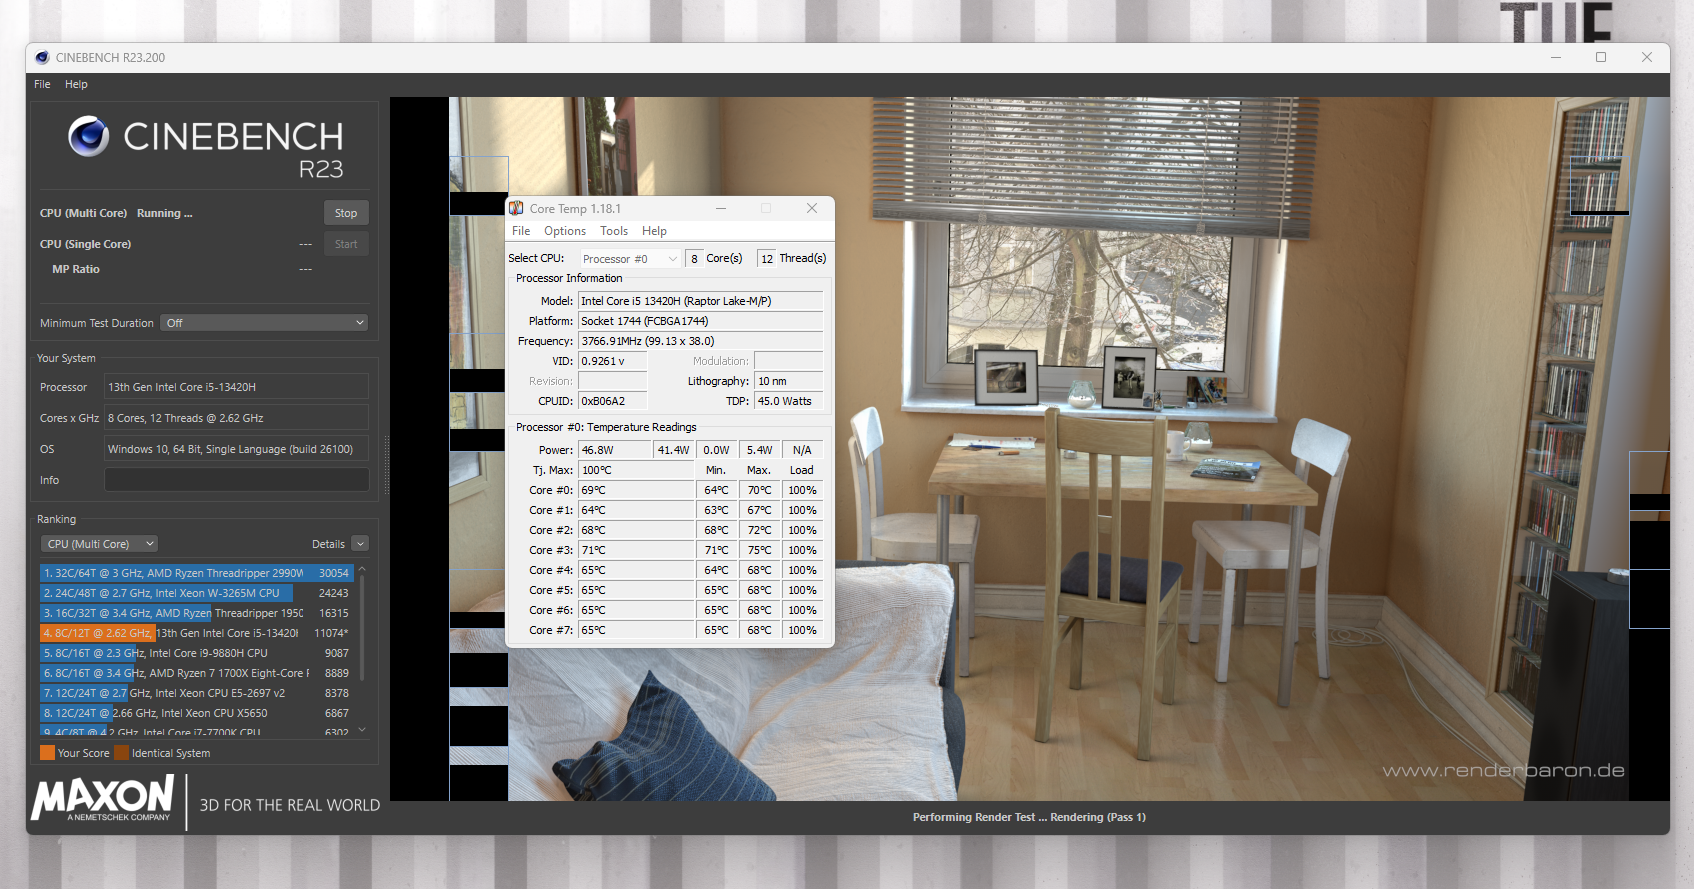Click the Core #0 temperature 69°C
Screen dimensions: 1694x889
(635, 490)
